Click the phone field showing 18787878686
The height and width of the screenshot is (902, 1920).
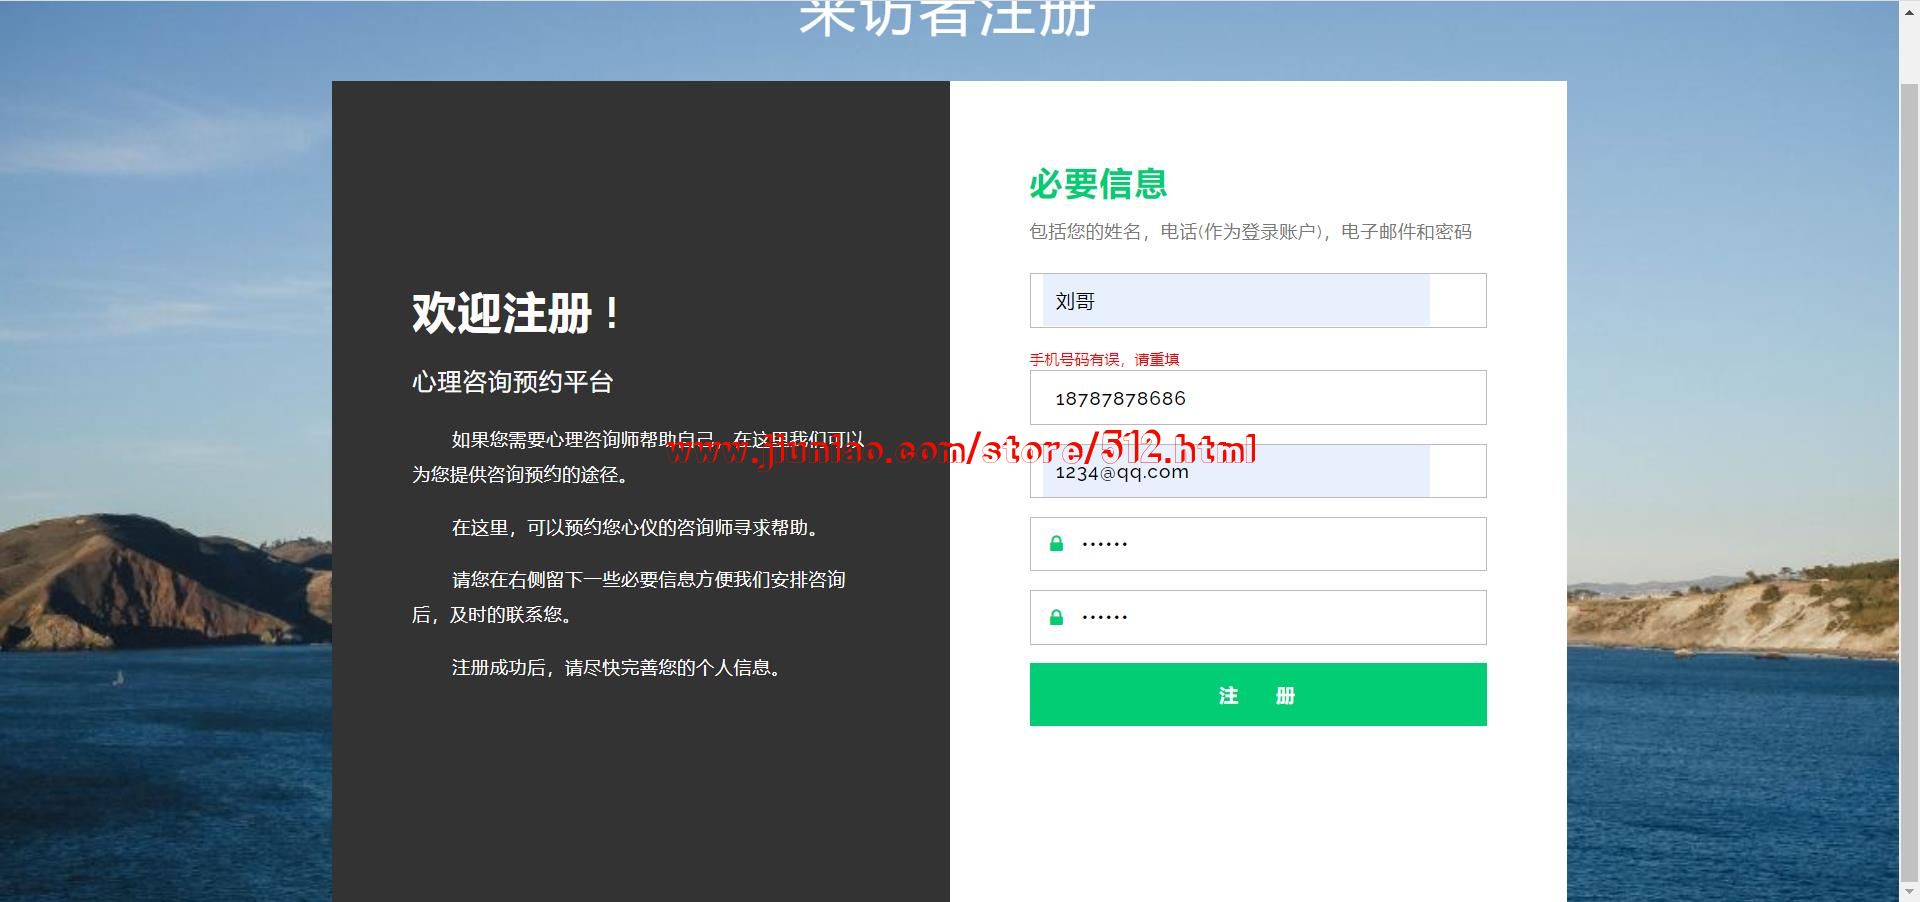coord(1257,398)
